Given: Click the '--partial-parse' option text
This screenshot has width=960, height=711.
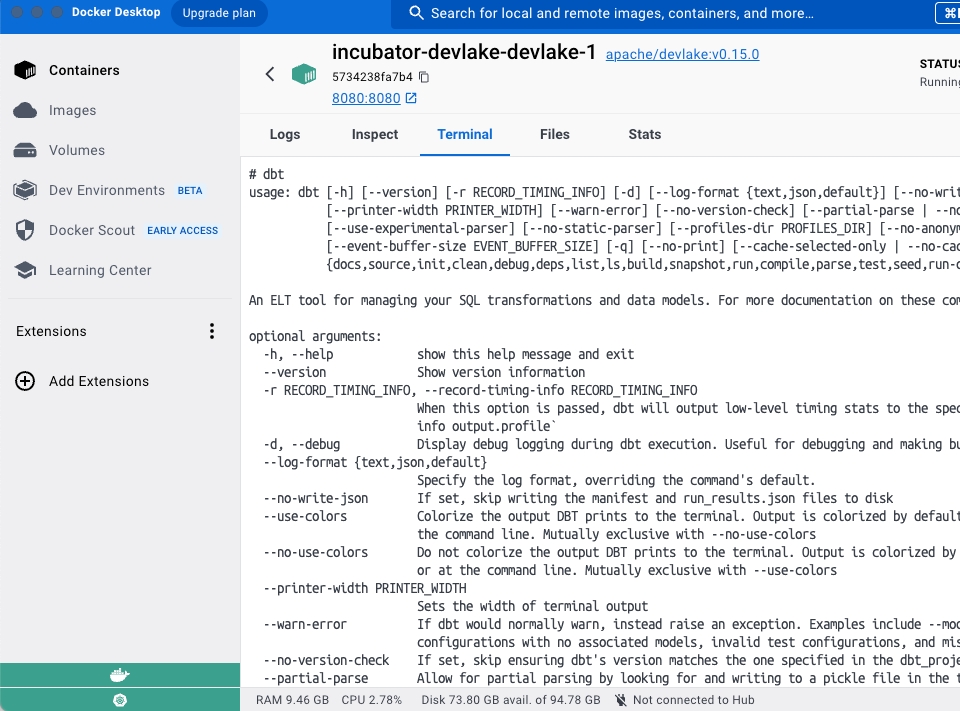Looking at the screenshot, I should pos(316,678).
